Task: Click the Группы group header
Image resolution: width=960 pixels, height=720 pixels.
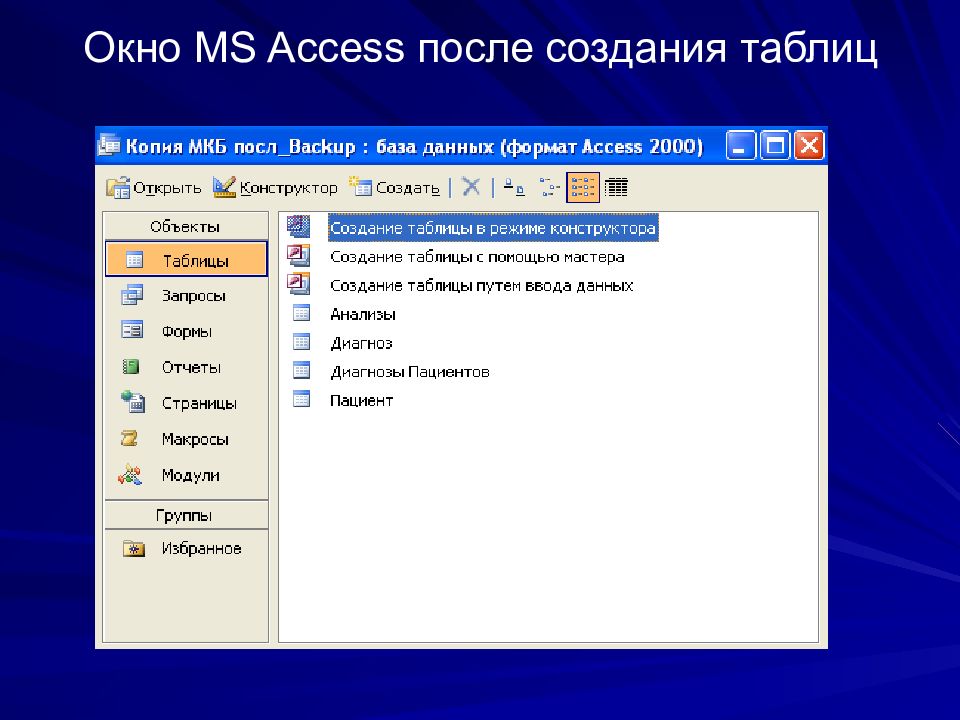Action: pos(186,516)
